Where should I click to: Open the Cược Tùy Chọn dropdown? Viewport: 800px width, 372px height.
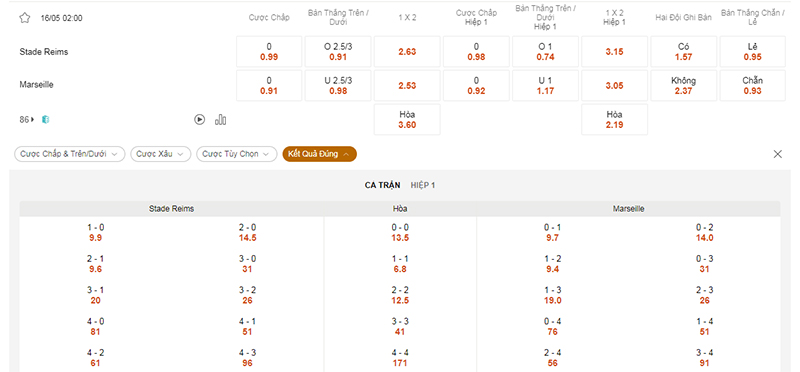237,154
